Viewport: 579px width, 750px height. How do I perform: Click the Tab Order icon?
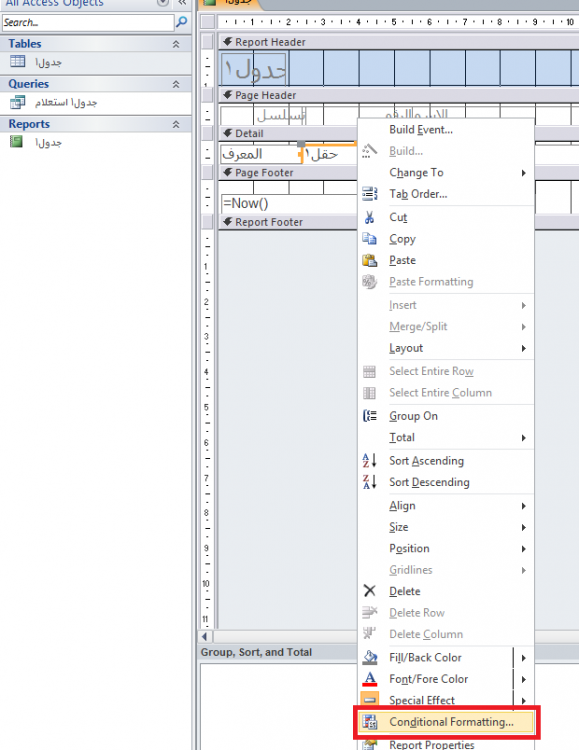pos(369,194)
